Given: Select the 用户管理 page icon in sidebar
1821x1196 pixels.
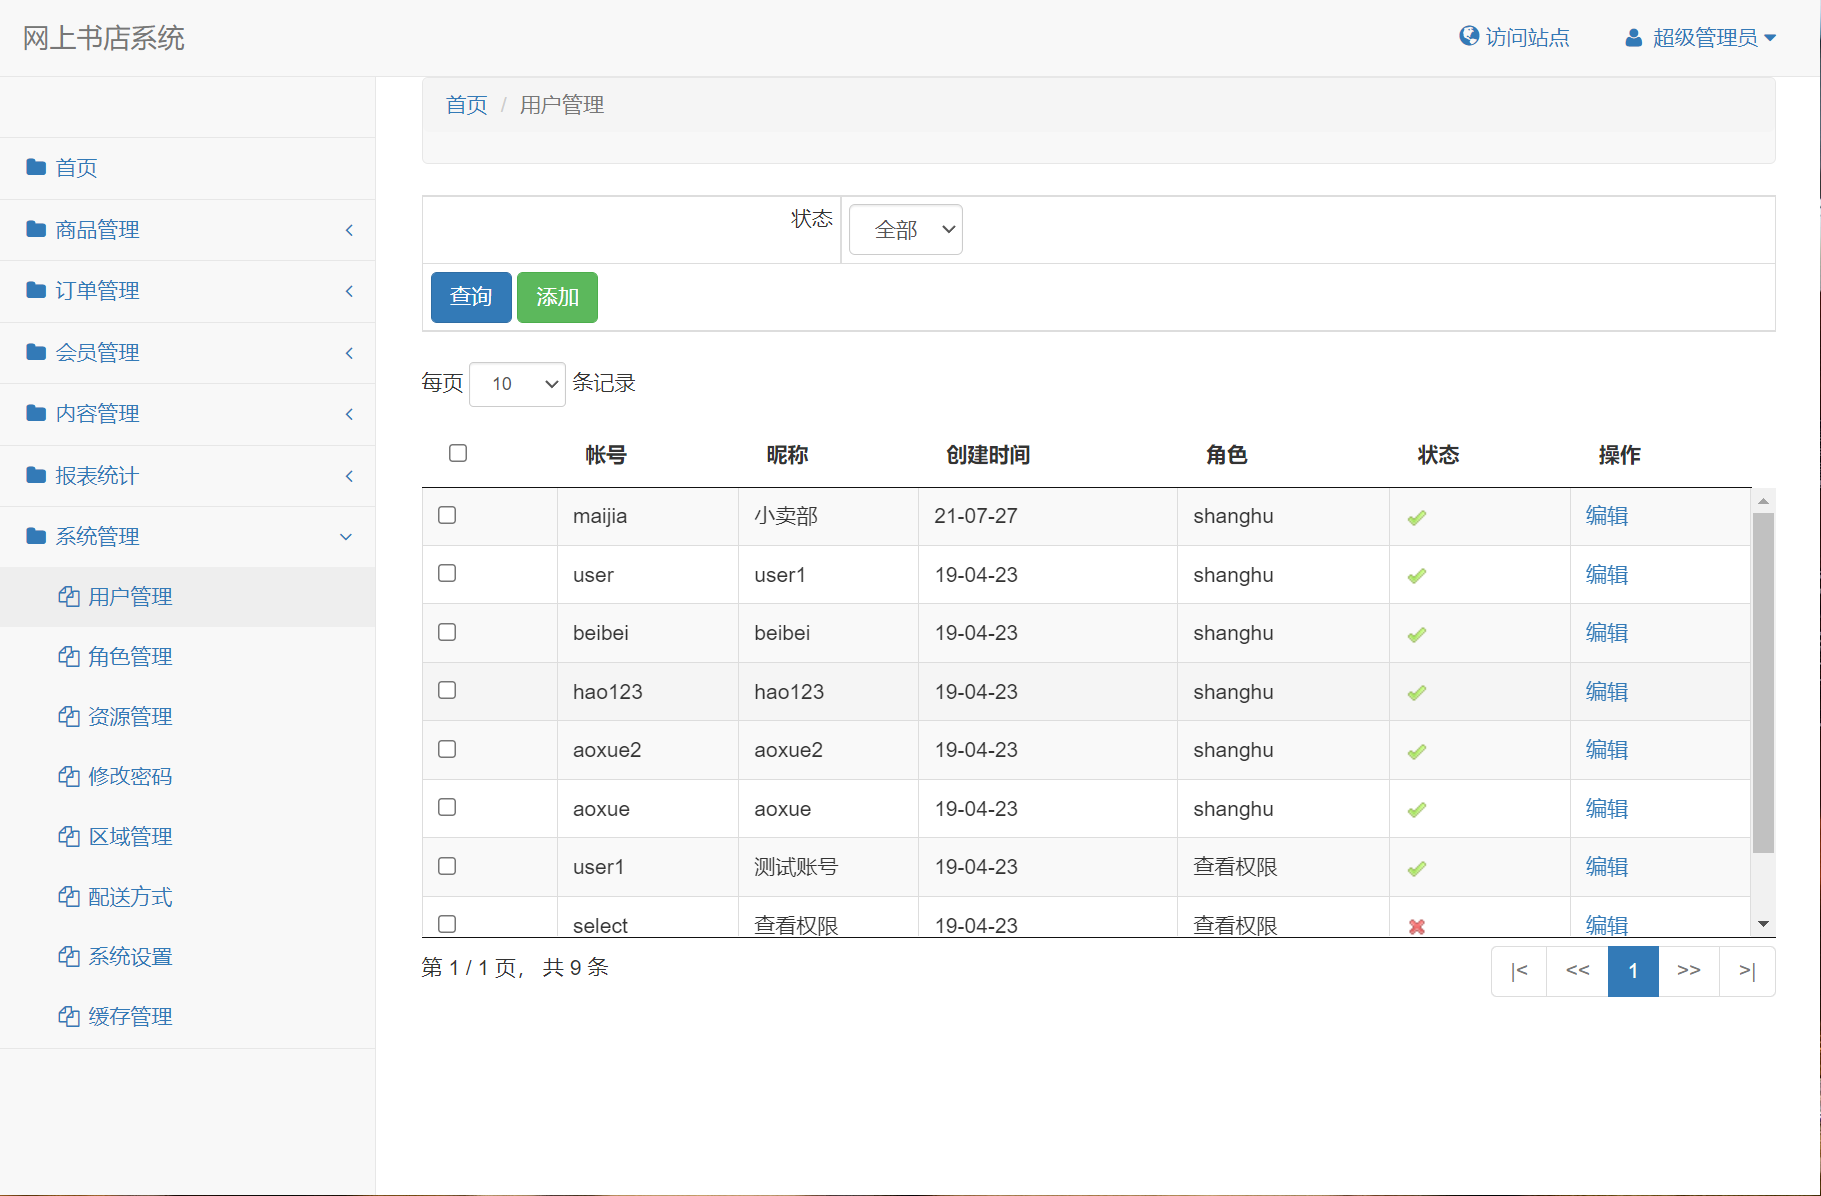Looking at the screenshot, I should [x=68, y=596].
